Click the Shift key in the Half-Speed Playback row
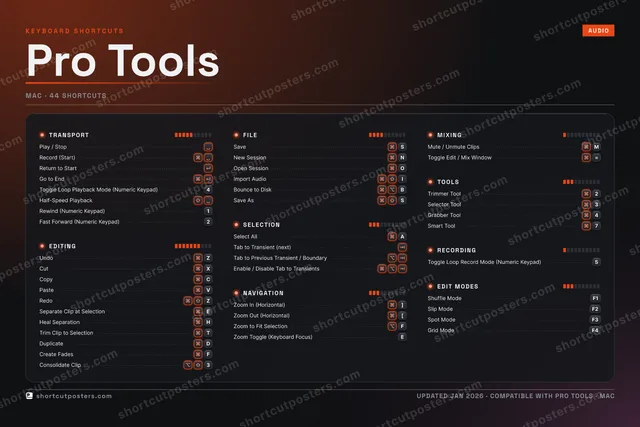Image resolution: width=640 pixels, height=427 pixels. pyautogui.click(x=198, y=200)
